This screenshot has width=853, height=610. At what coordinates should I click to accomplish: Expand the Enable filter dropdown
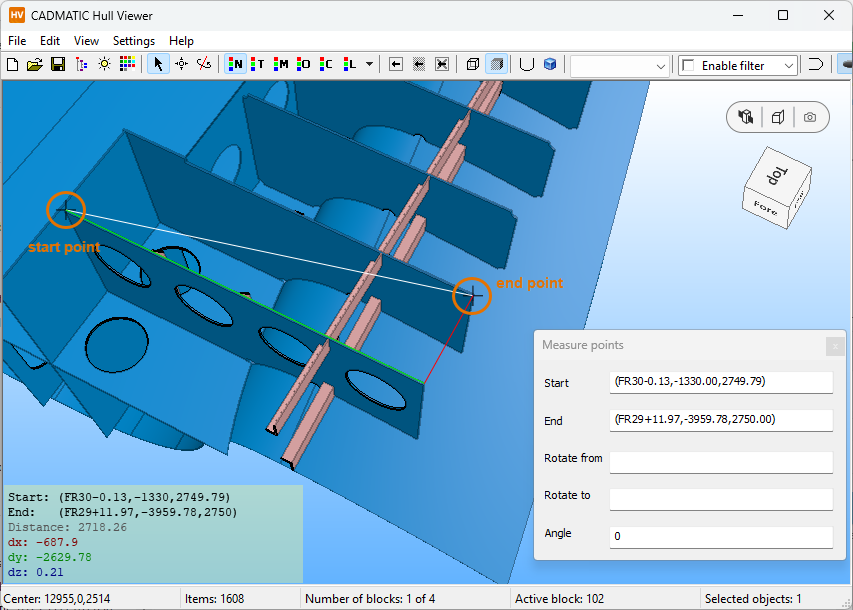[x=789, y=65]
